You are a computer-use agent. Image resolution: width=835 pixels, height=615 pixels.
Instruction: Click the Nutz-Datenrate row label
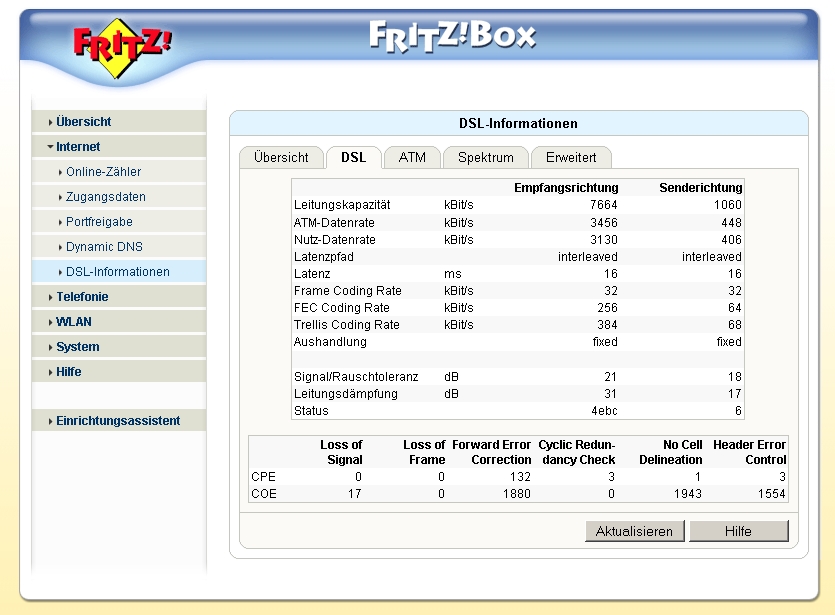pos(334,240)
